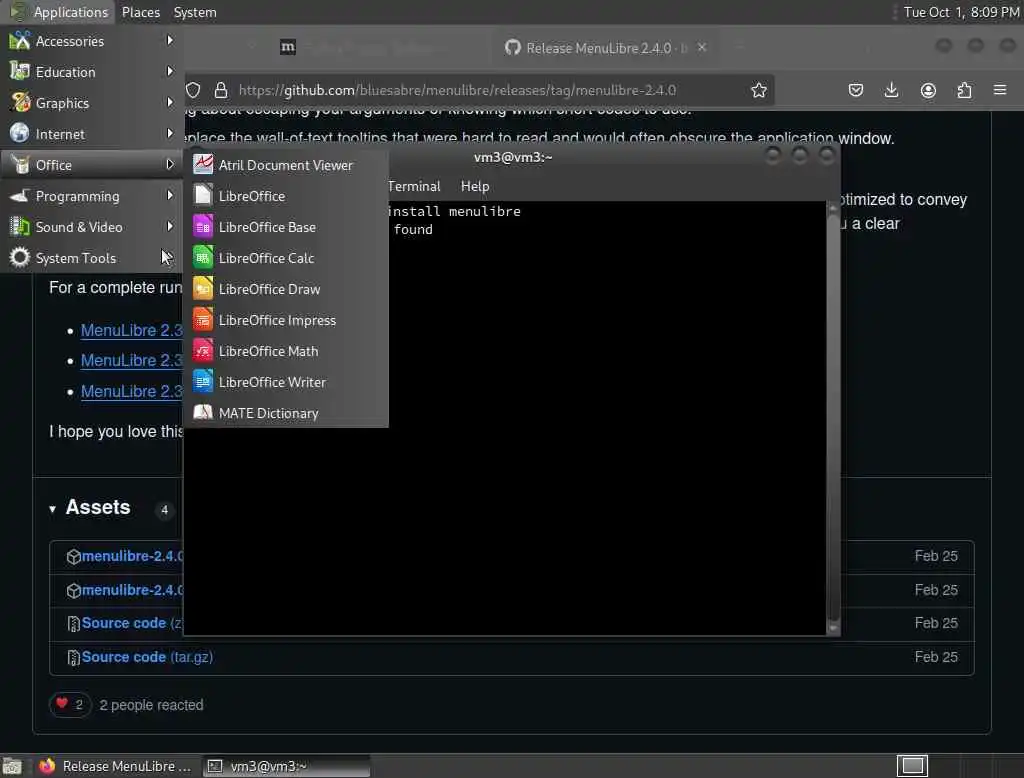
Task: Open Firefox extensions puzzle icon
Action: [964, 90]
